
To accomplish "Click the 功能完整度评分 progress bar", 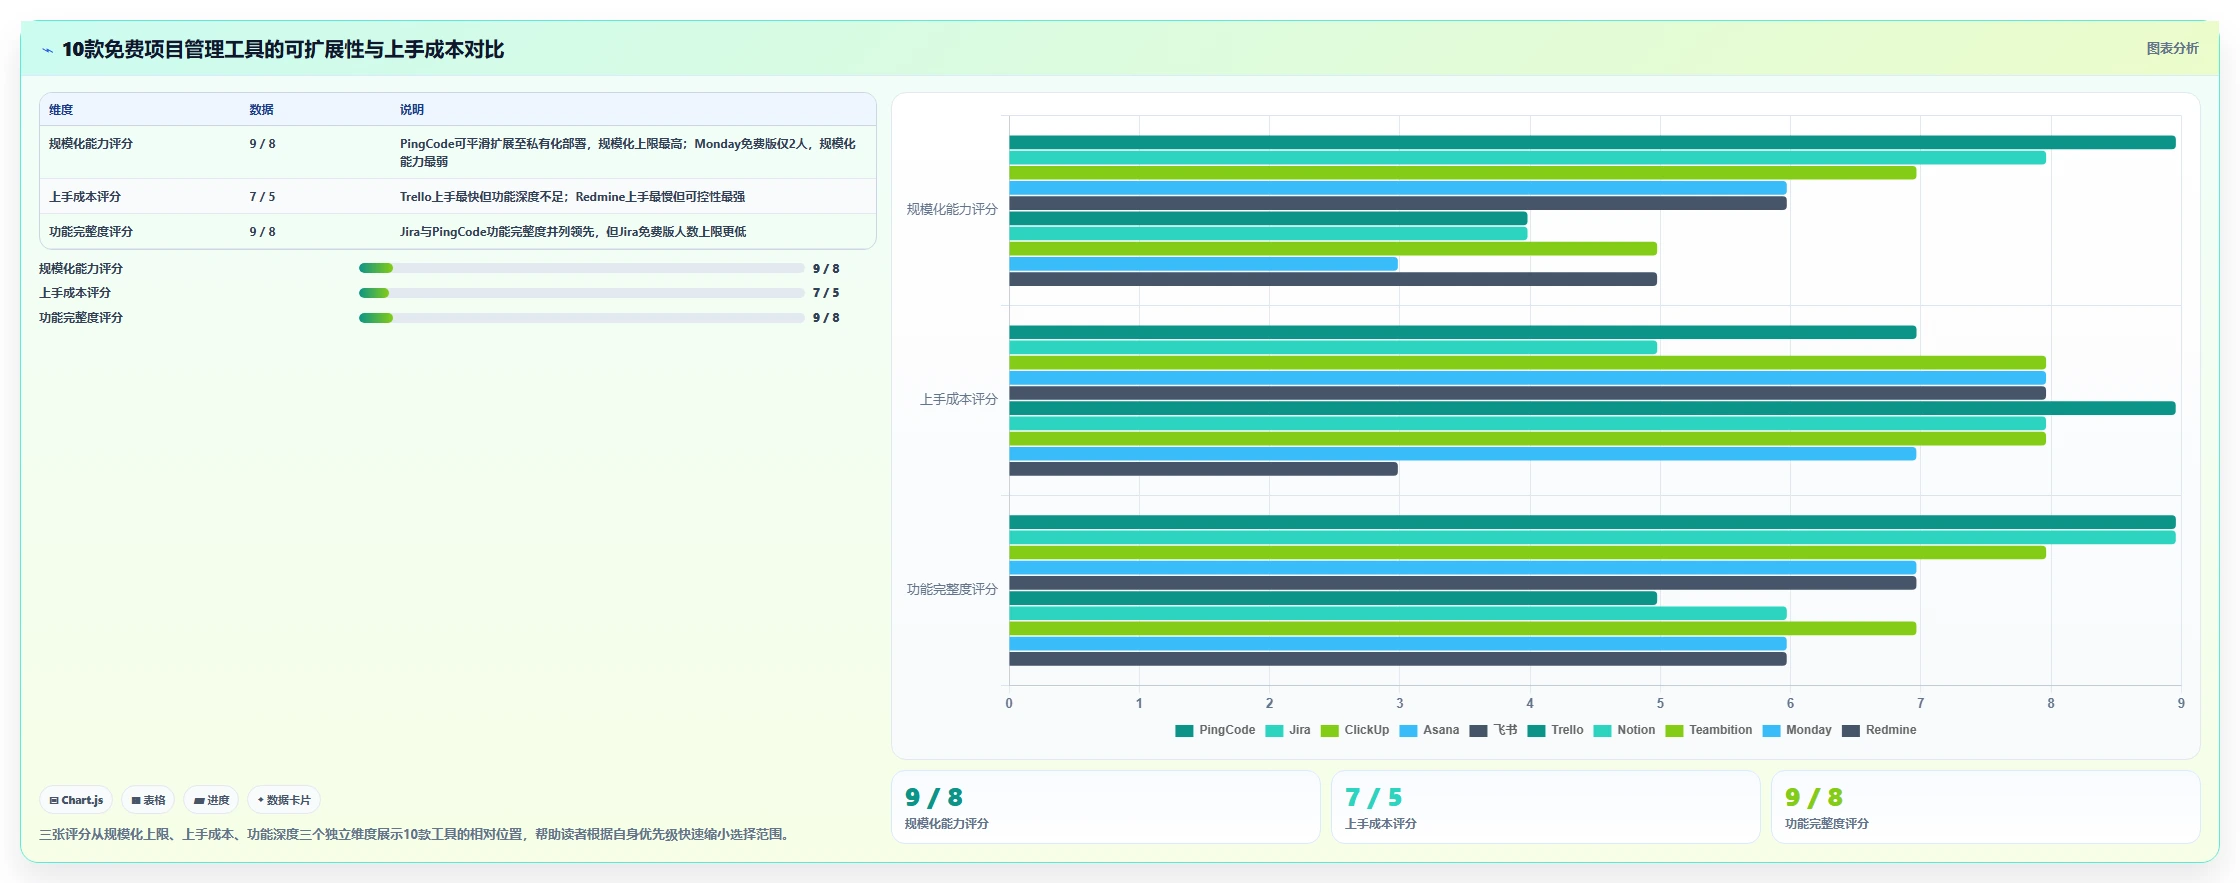I will tap(581, 318).
